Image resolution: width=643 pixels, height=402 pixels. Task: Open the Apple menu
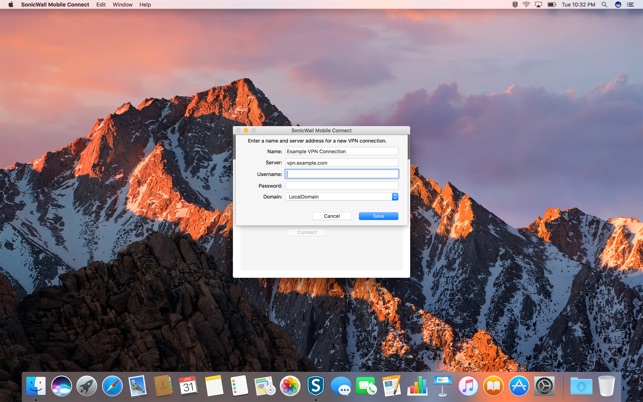point(9,5)
